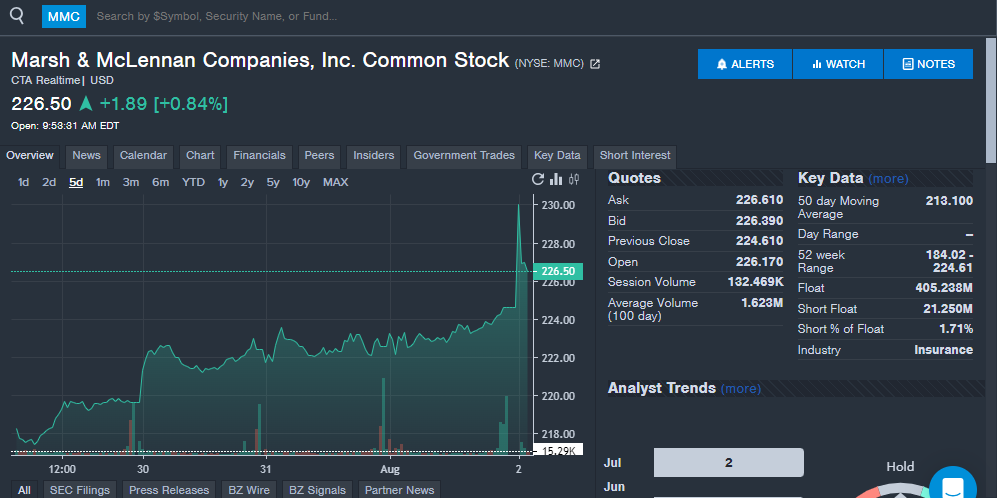Image resolution: width=997 pixels, height=498 pixels.
Task: Switch to bar chart style icon
Action: coord(556,179)
